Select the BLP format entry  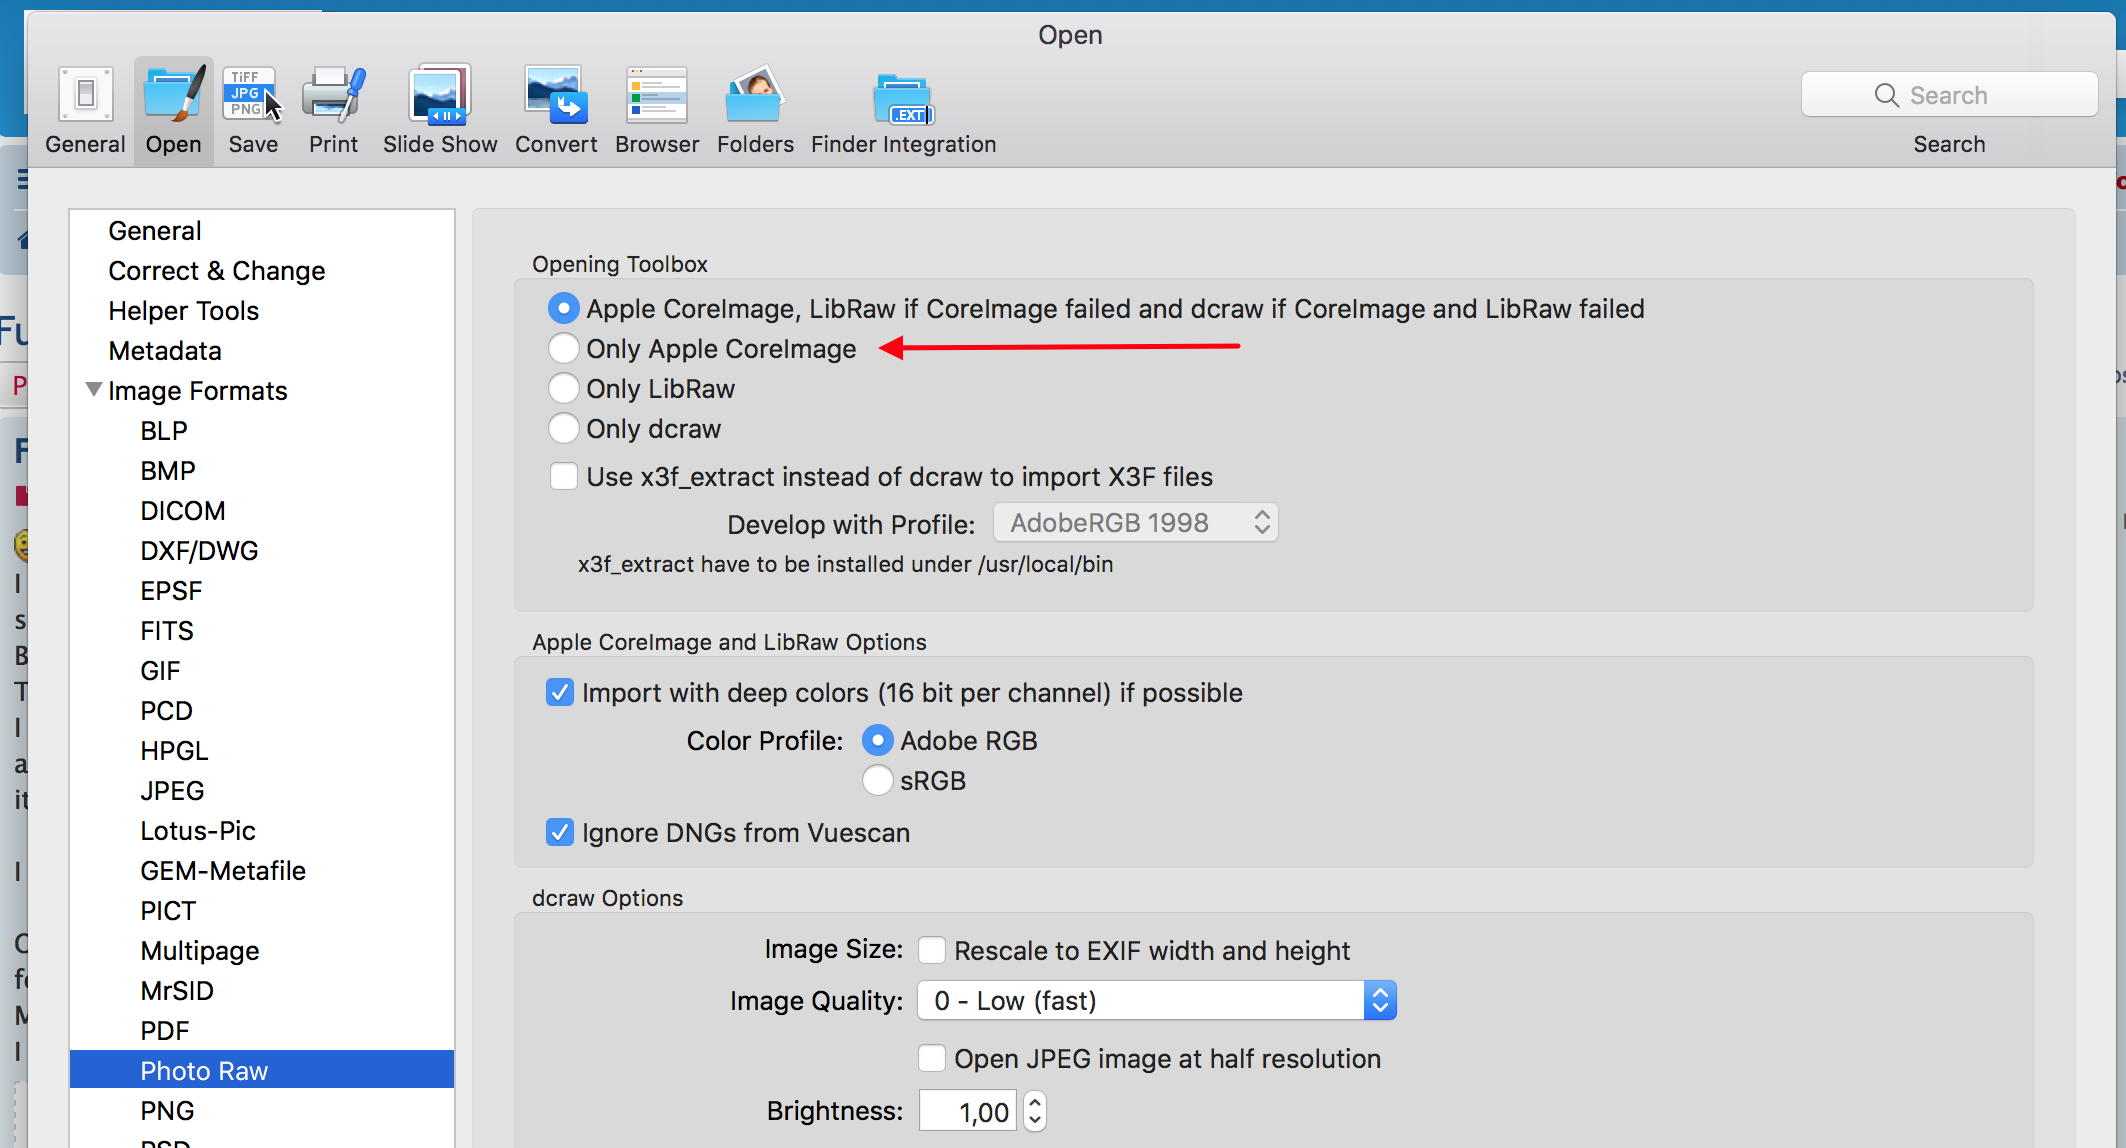(x=262, y=430)
